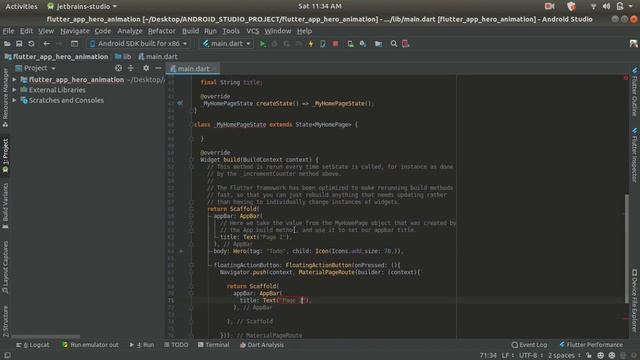Expand the Scratches and Consoles node
The image size is (640, 360).
tap(14, 100)
